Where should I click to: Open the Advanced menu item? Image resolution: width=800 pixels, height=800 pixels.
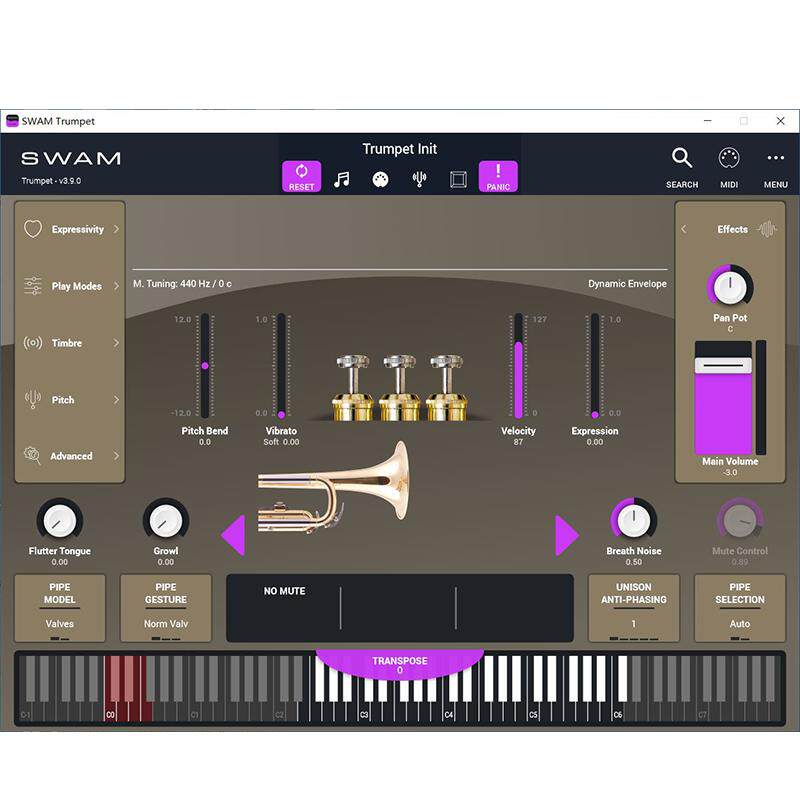coord(70,456)
